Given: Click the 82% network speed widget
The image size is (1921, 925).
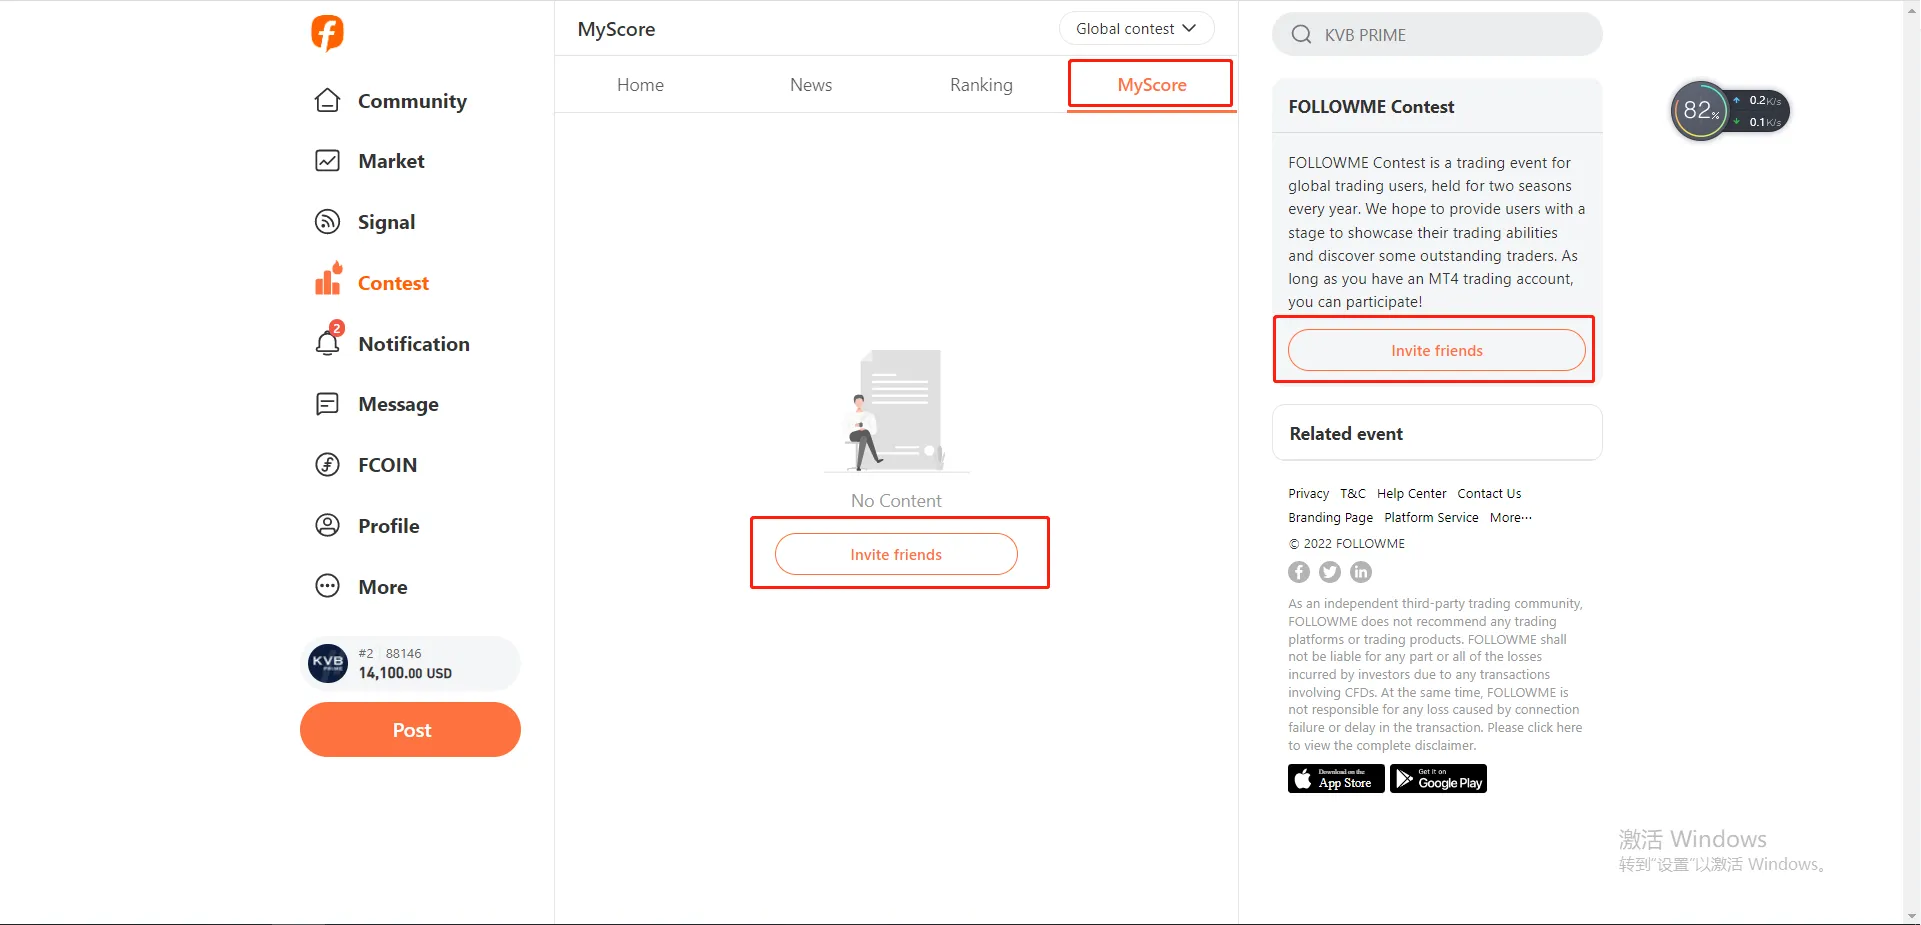Looking at the screenshot, I should 1730,111.
